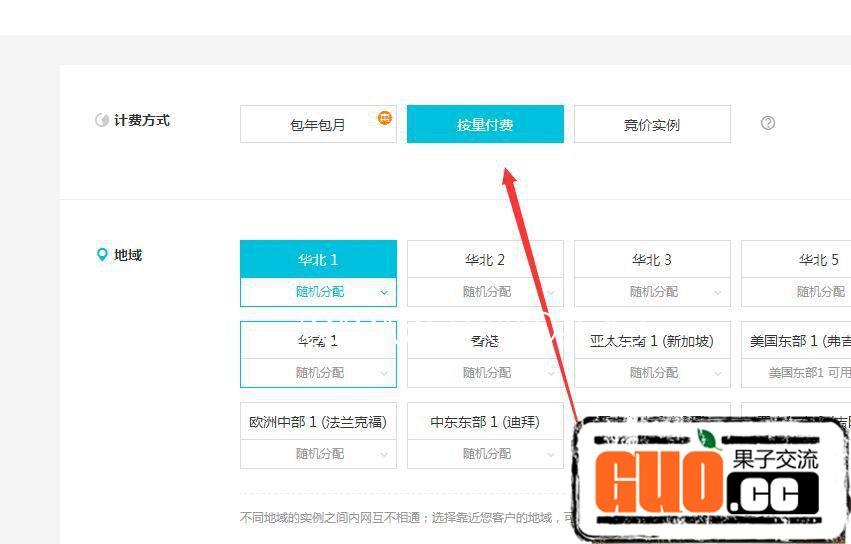Select the 香港 region
Viewport: 851px width, 544px height.
(485, 340)
